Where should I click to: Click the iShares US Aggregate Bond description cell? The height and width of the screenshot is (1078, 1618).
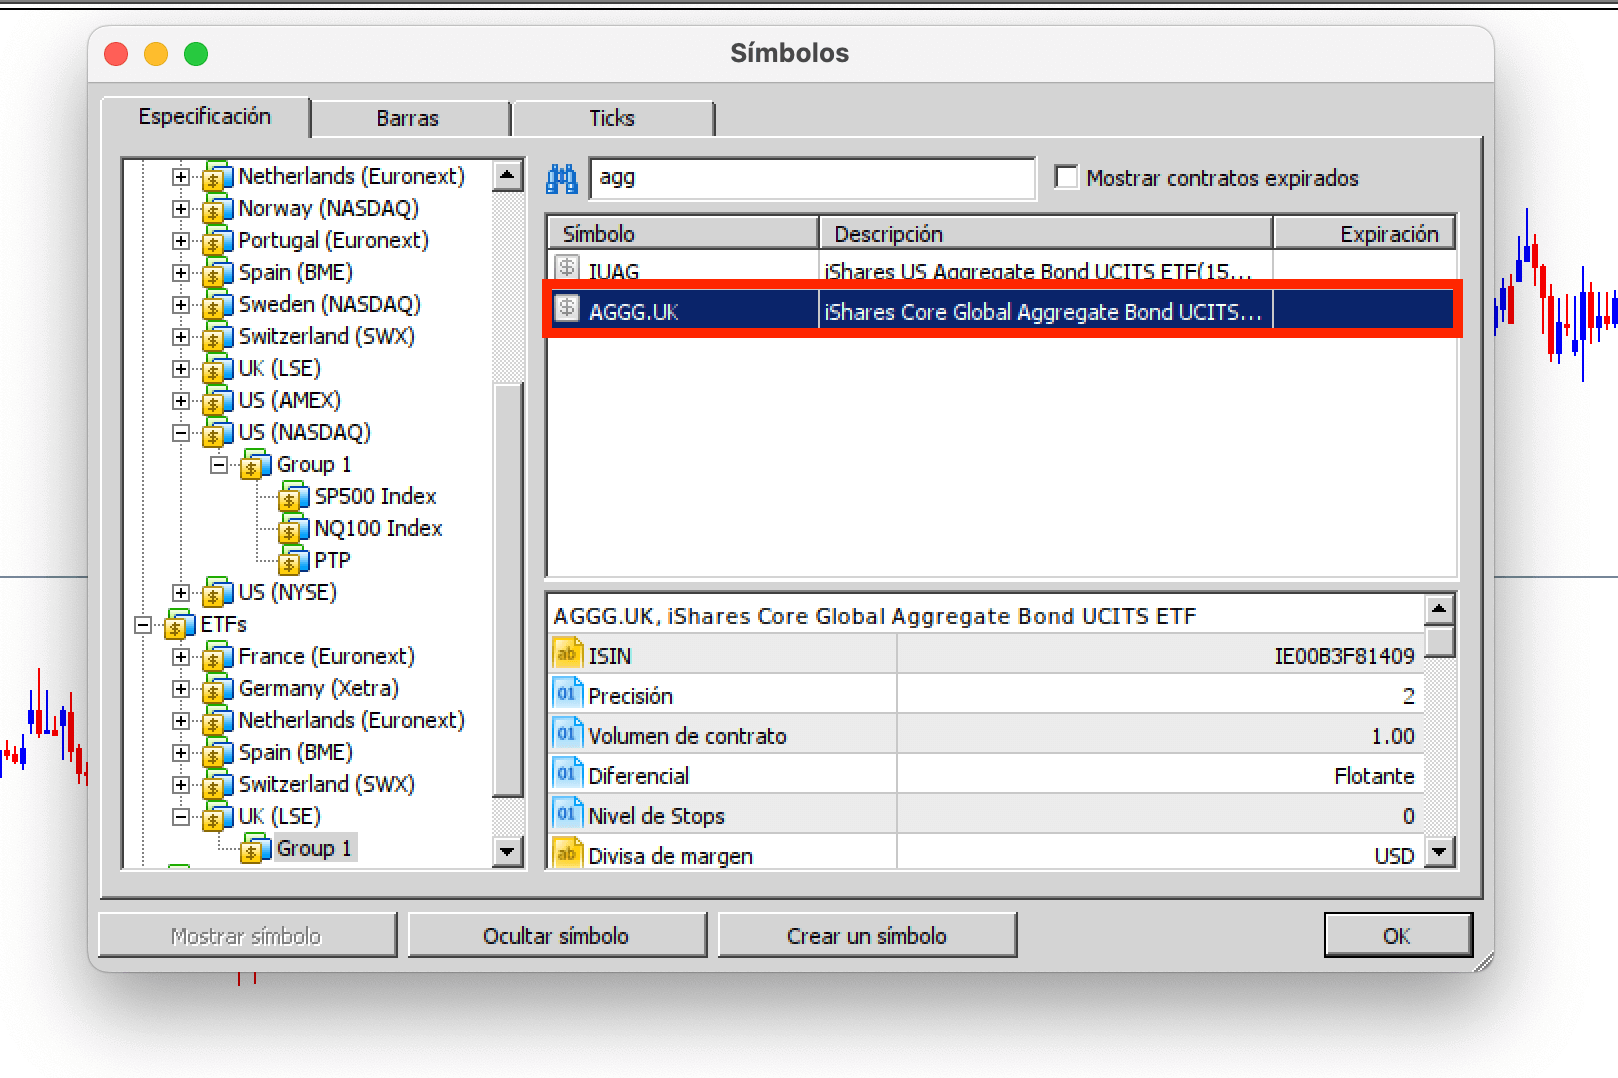[x=1046, y=269]
